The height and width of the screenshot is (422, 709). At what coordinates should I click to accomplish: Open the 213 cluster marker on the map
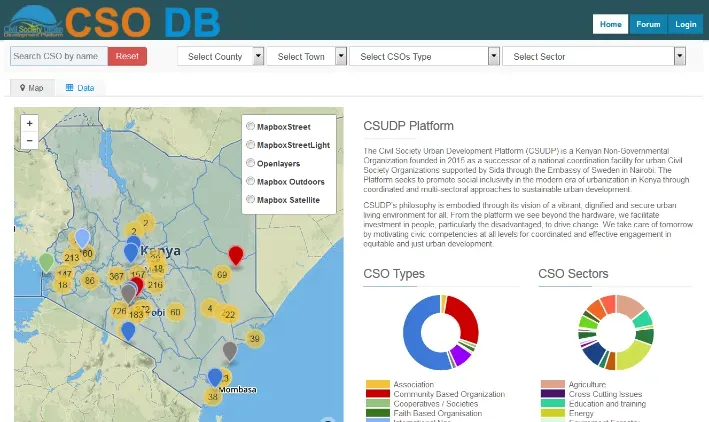tap(71, 258)
